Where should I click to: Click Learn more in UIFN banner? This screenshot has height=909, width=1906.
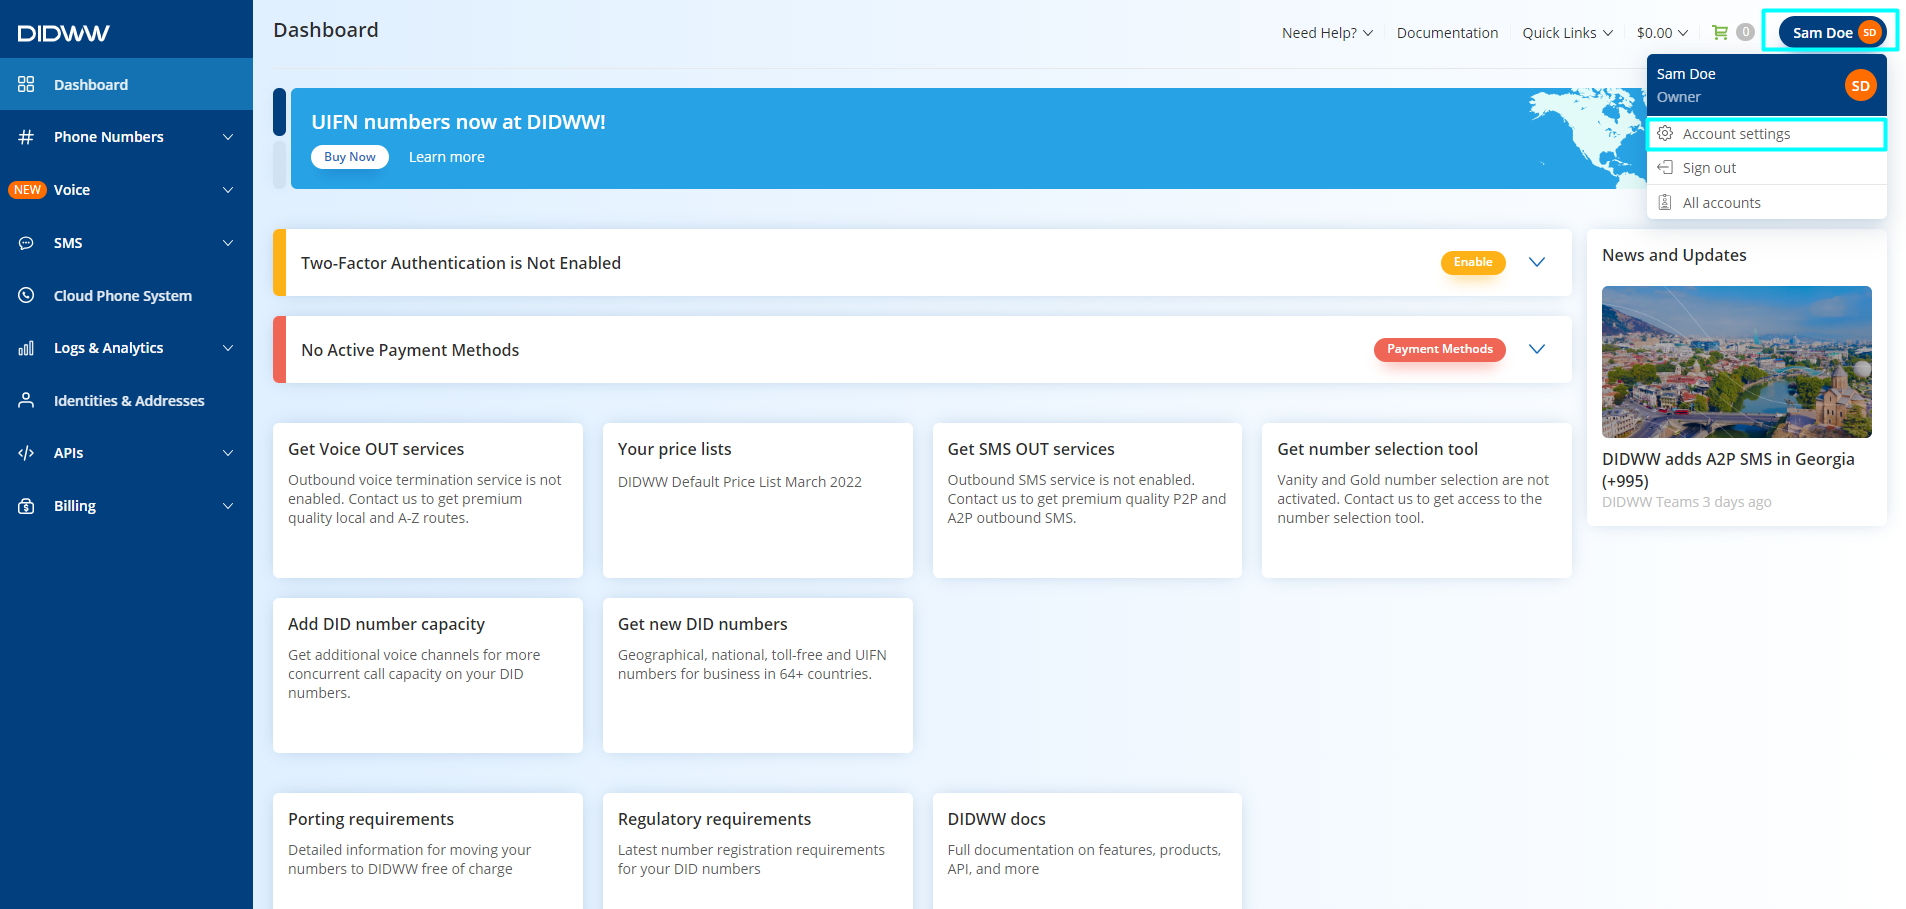(x=446, y=157)
